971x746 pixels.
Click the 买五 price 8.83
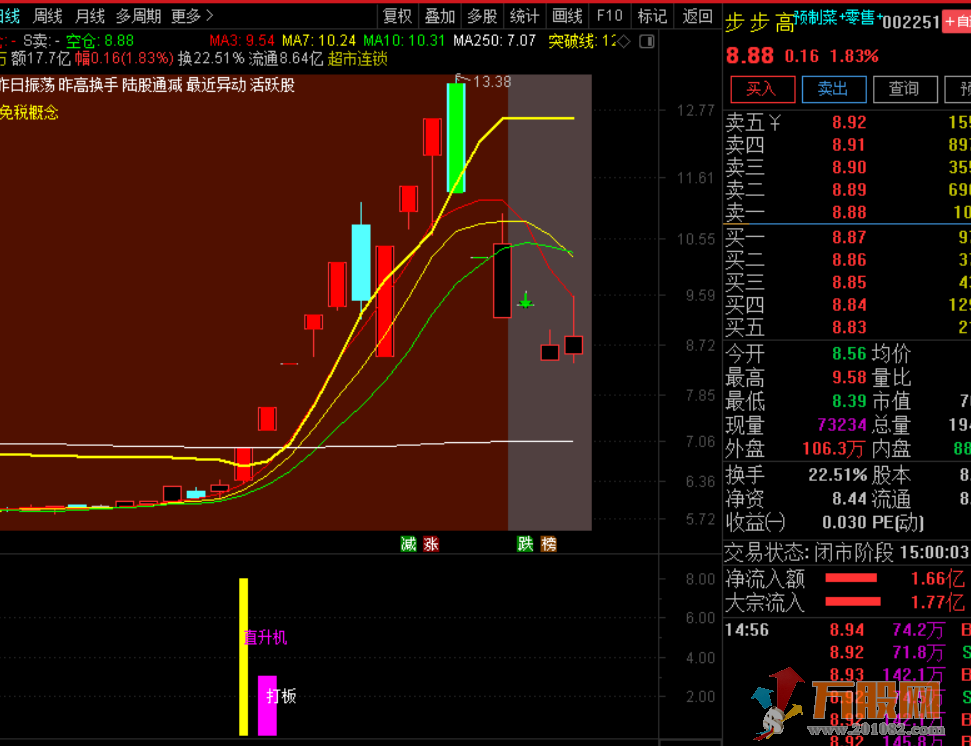848,327
